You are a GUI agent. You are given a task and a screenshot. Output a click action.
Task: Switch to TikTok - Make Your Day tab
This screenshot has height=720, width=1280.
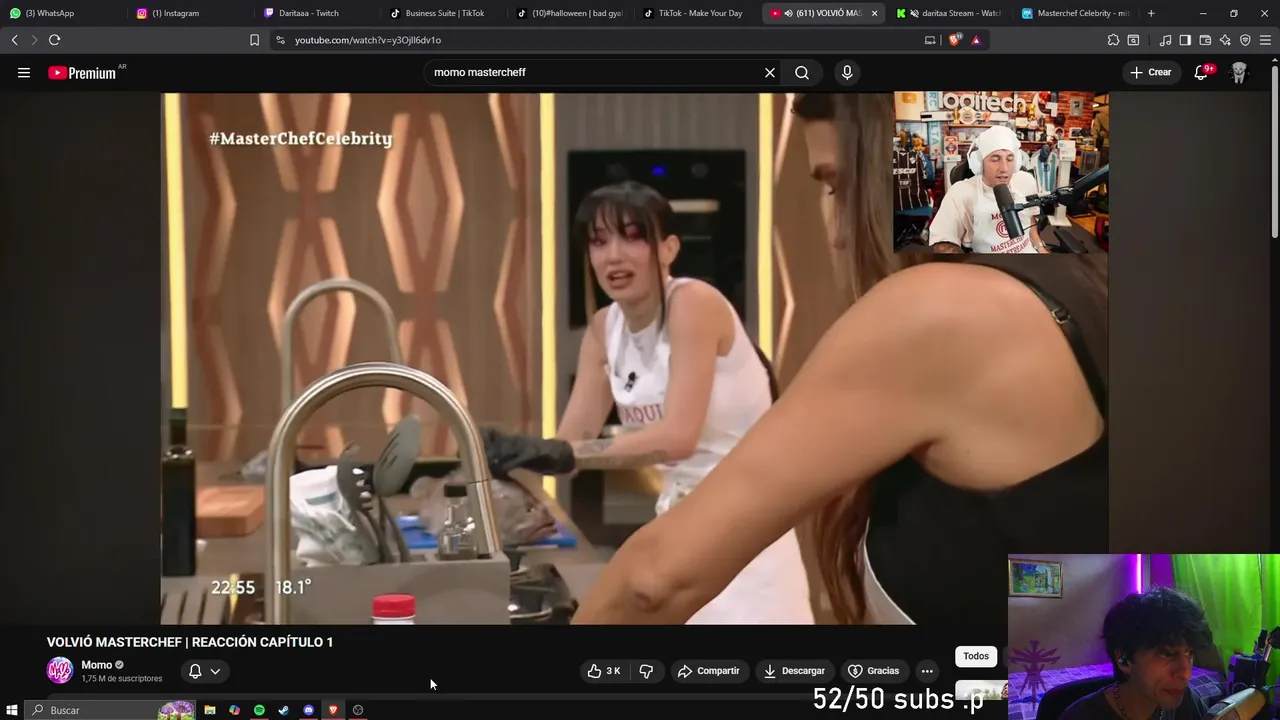pyautogui.click(x=698, y=13)
